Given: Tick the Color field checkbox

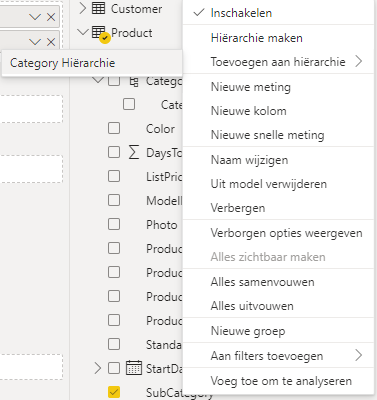Looking at the screenshot, I should (x=114, y=128).
